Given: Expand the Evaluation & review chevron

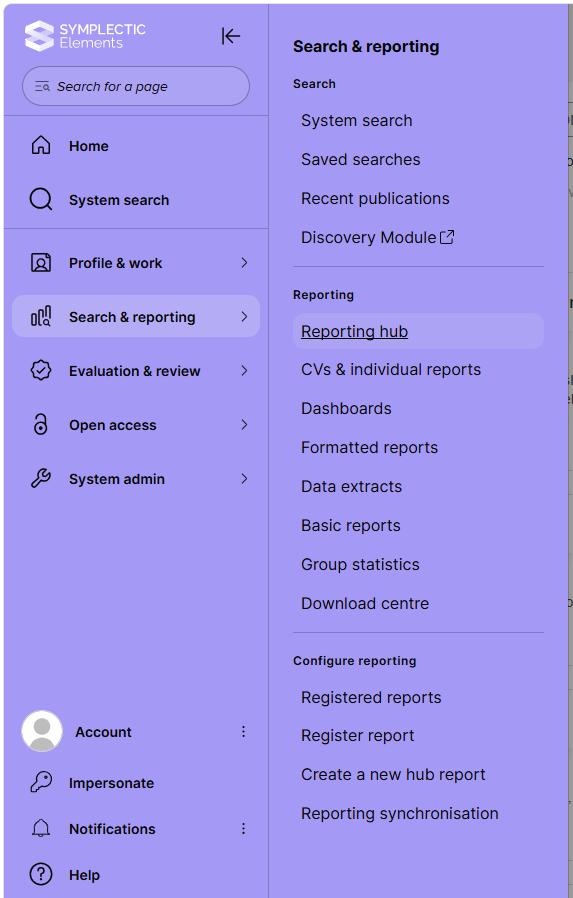Looking at the screenshot, I should coord(244,371).
